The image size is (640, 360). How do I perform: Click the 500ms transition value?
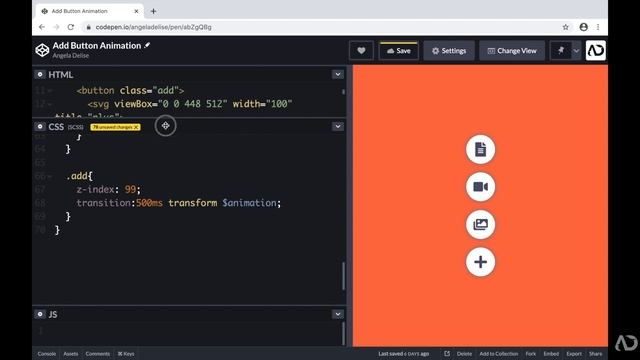click(149, 203)
